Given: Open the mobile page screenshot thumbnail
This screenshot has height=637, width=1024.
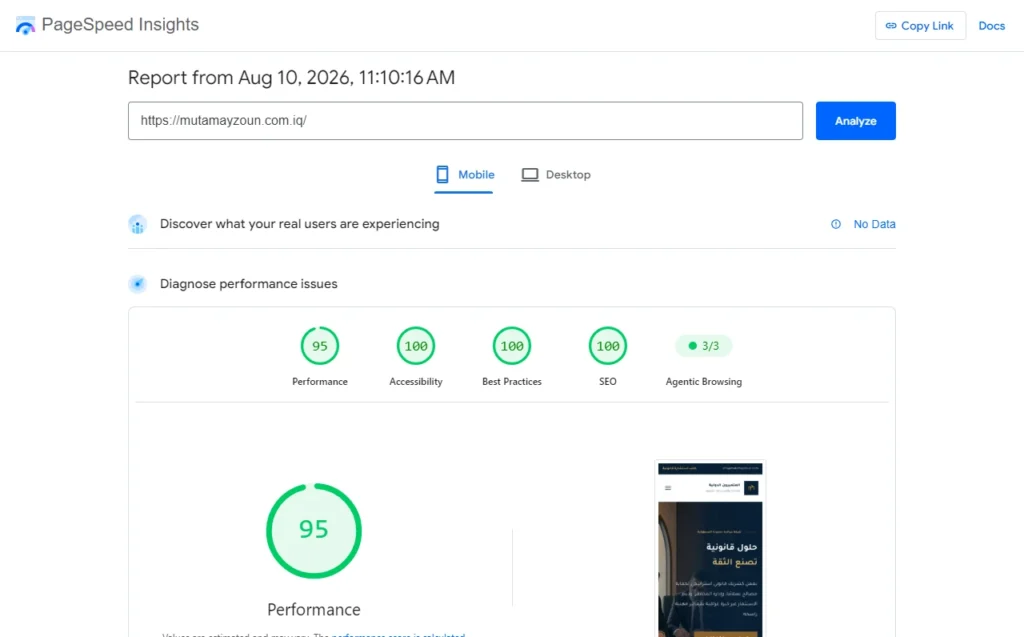Looking at the screenshot, I should [x=710, y=549].
